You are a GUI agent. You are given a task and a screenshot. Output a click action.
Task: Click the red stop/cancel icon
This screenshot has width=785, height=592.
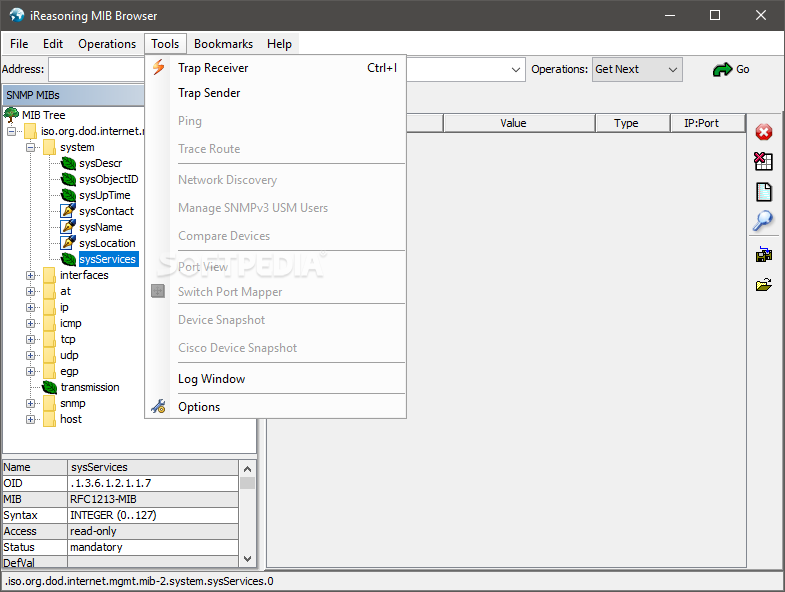click(763, 133)
